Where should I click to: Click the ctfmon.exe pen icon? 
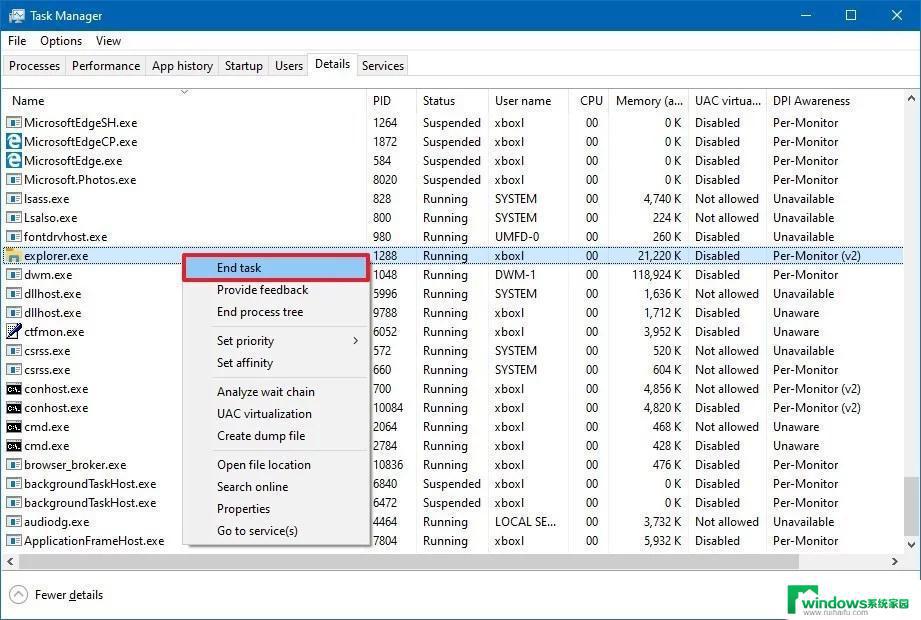[14, 332]
